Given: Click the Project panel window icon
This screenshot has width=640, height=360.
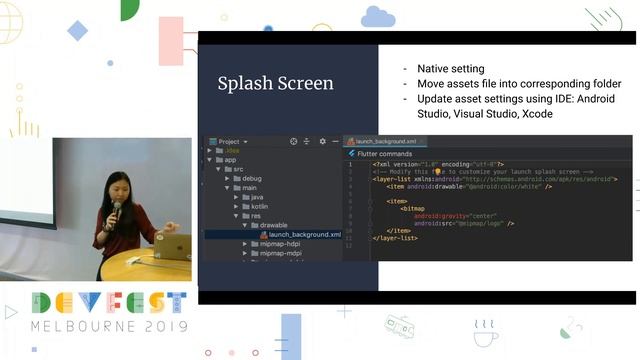Looking at the screenshot, I should (213, 142).
